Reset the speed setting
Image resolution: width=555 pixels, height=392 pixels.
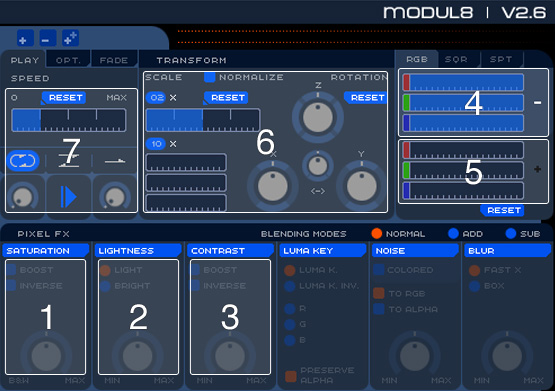click(64, 98)
